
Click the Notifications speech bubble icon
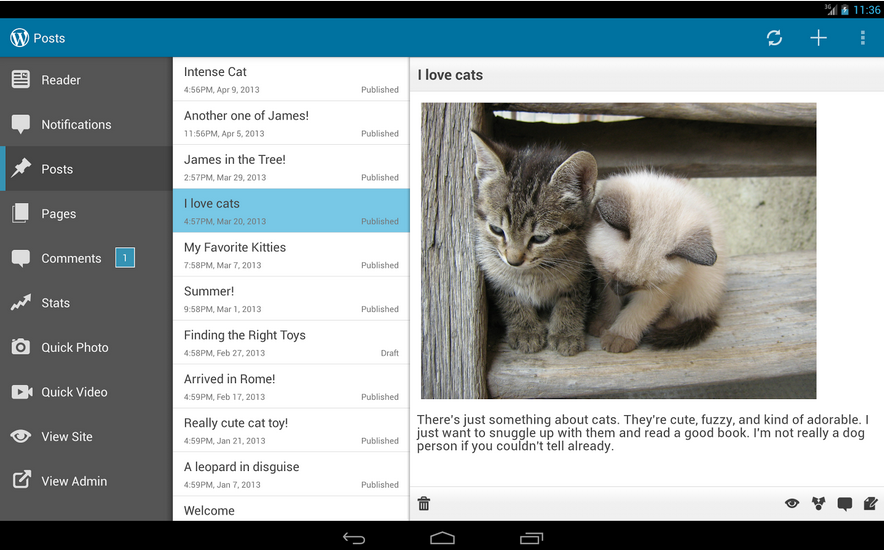click(x=21, y=125)
